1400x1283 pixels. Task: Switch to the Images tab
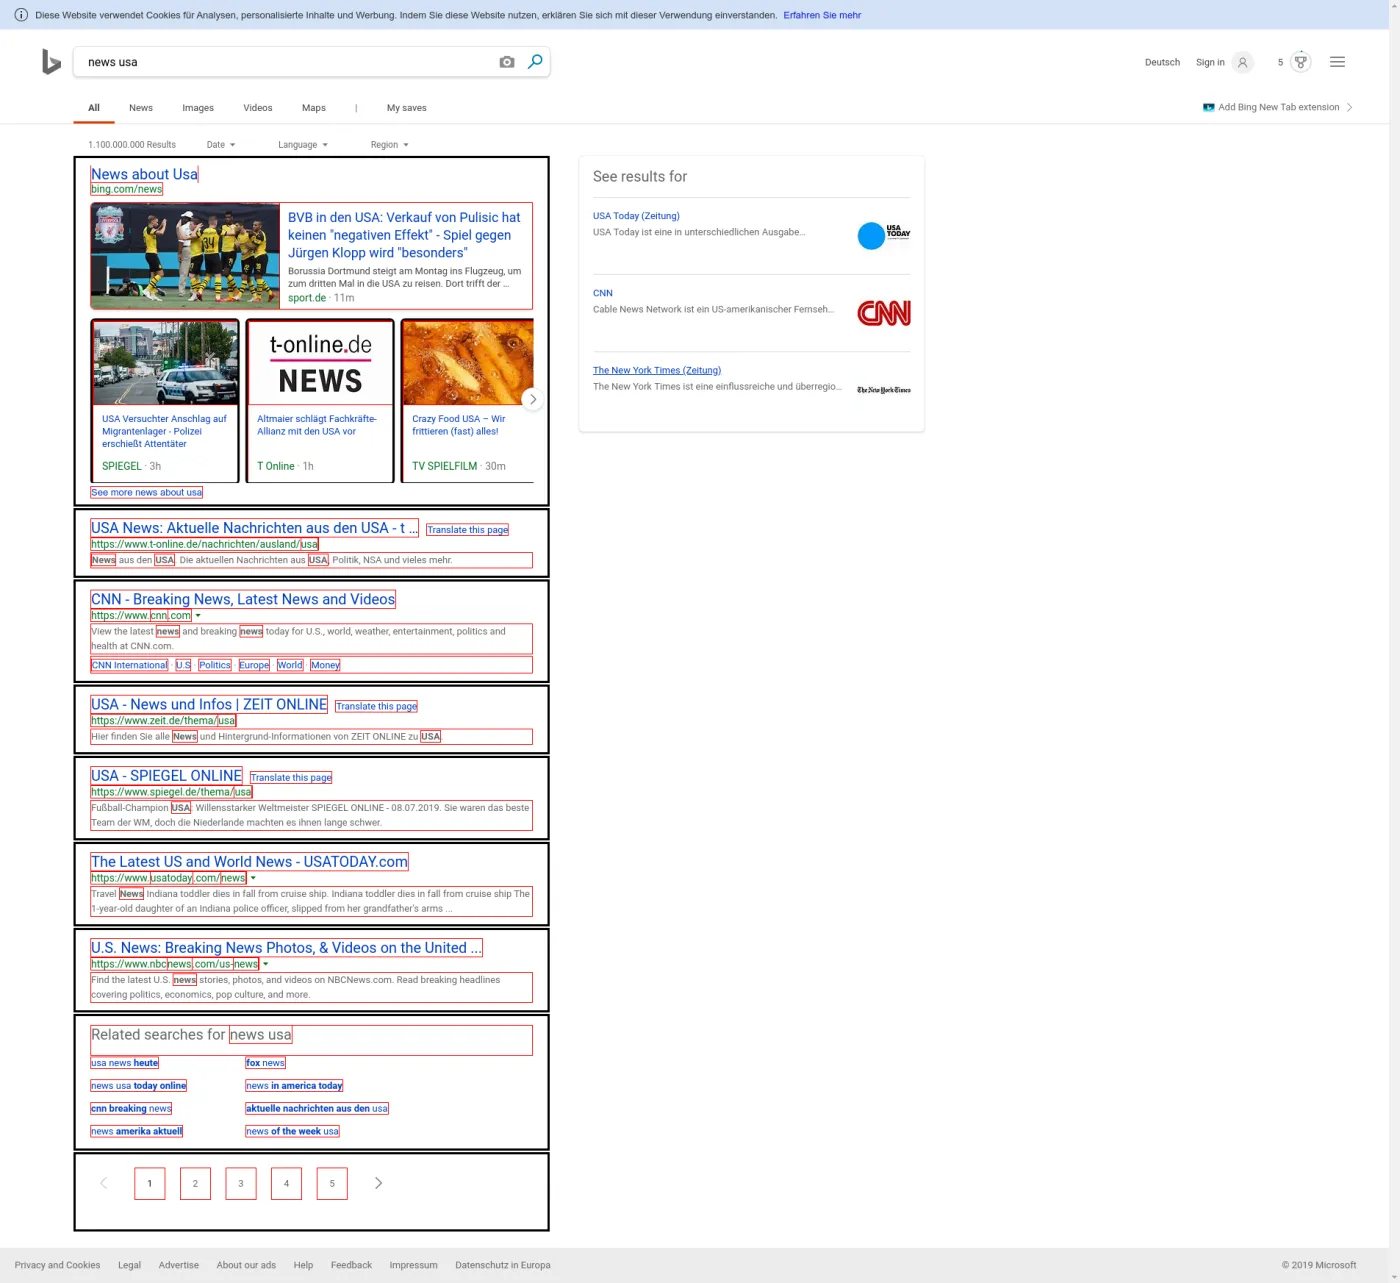(198, 108)
